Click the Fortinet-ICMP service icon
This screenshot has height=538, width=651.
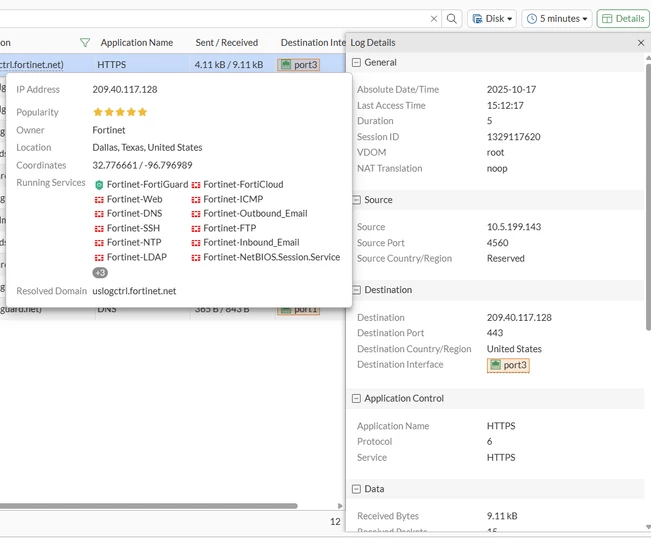point(196,200)
